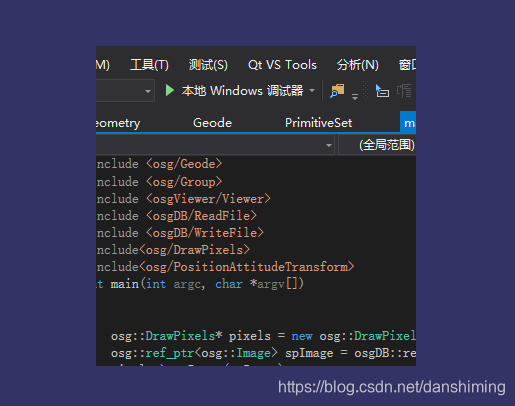Viewport: 515px width, 406px height.
Task: Expand the debugger target dropdown arrow
Action: point(312,90)
